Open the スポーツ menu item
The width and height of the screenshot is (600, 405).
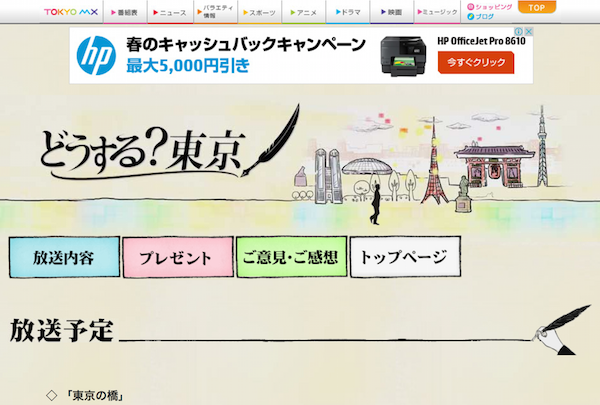pos(259,12)
